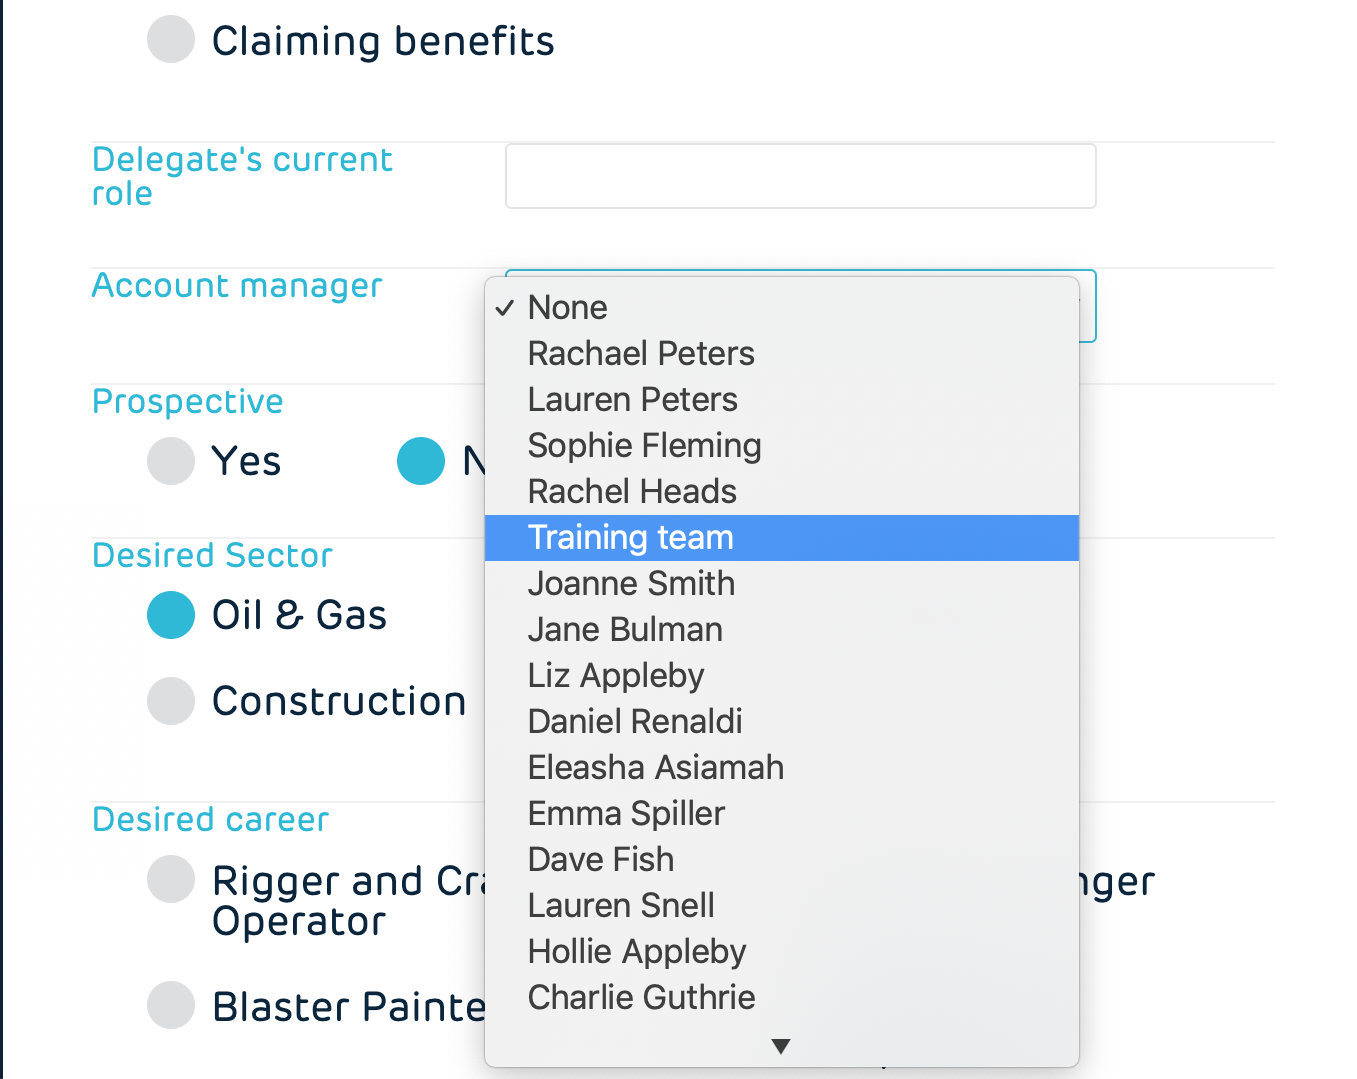Select Yes for Prospective
1357x1079 pixels.
pyautogui.click(x=171, y=461)
